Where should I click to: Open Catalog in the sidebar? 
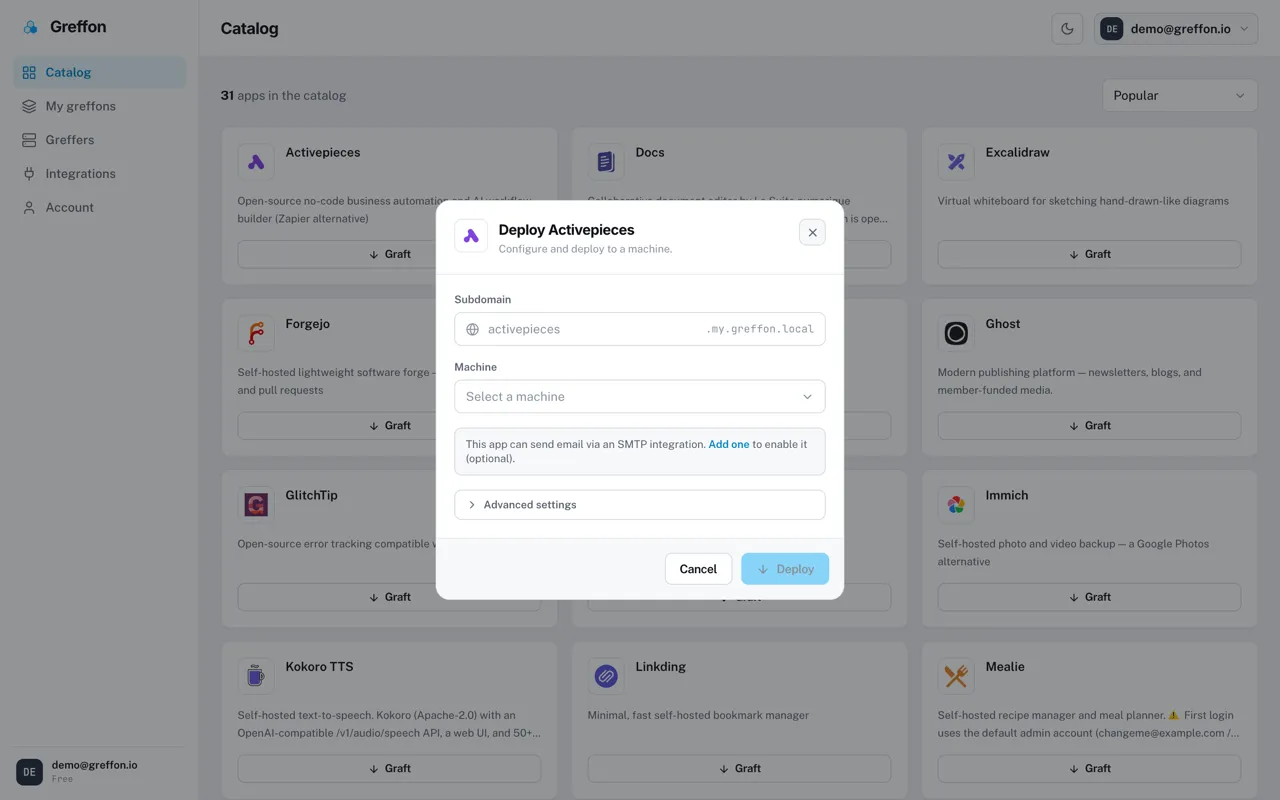(x=99, y=72)
